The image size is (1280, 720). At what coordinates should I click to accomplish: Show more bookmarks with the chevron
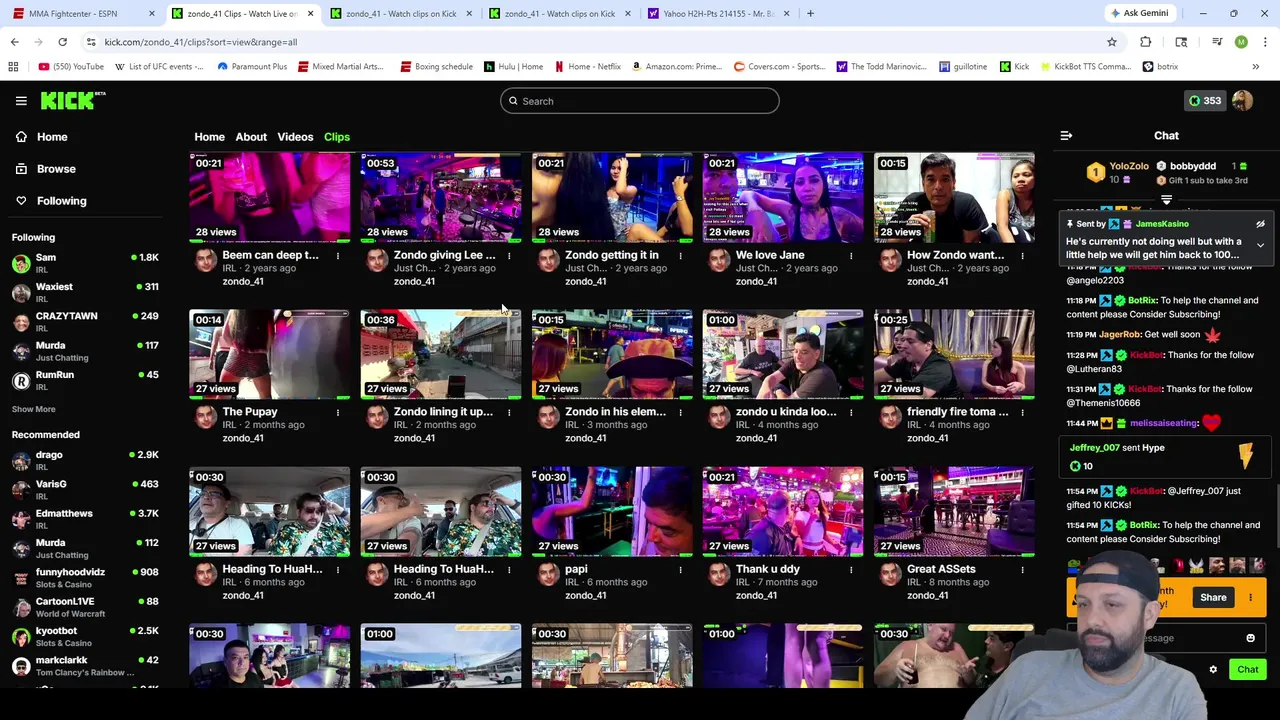point(1255,67)
